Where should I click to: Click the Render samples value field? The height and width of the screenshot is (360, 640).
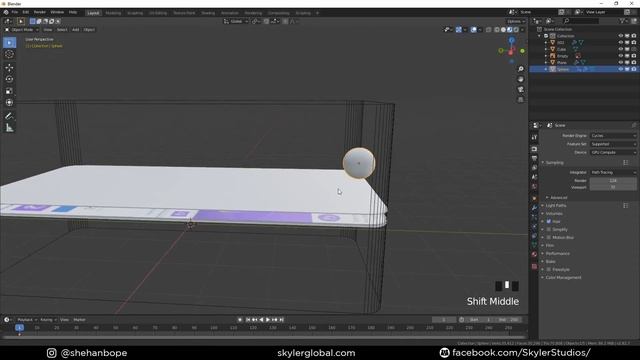click(613, 180)
